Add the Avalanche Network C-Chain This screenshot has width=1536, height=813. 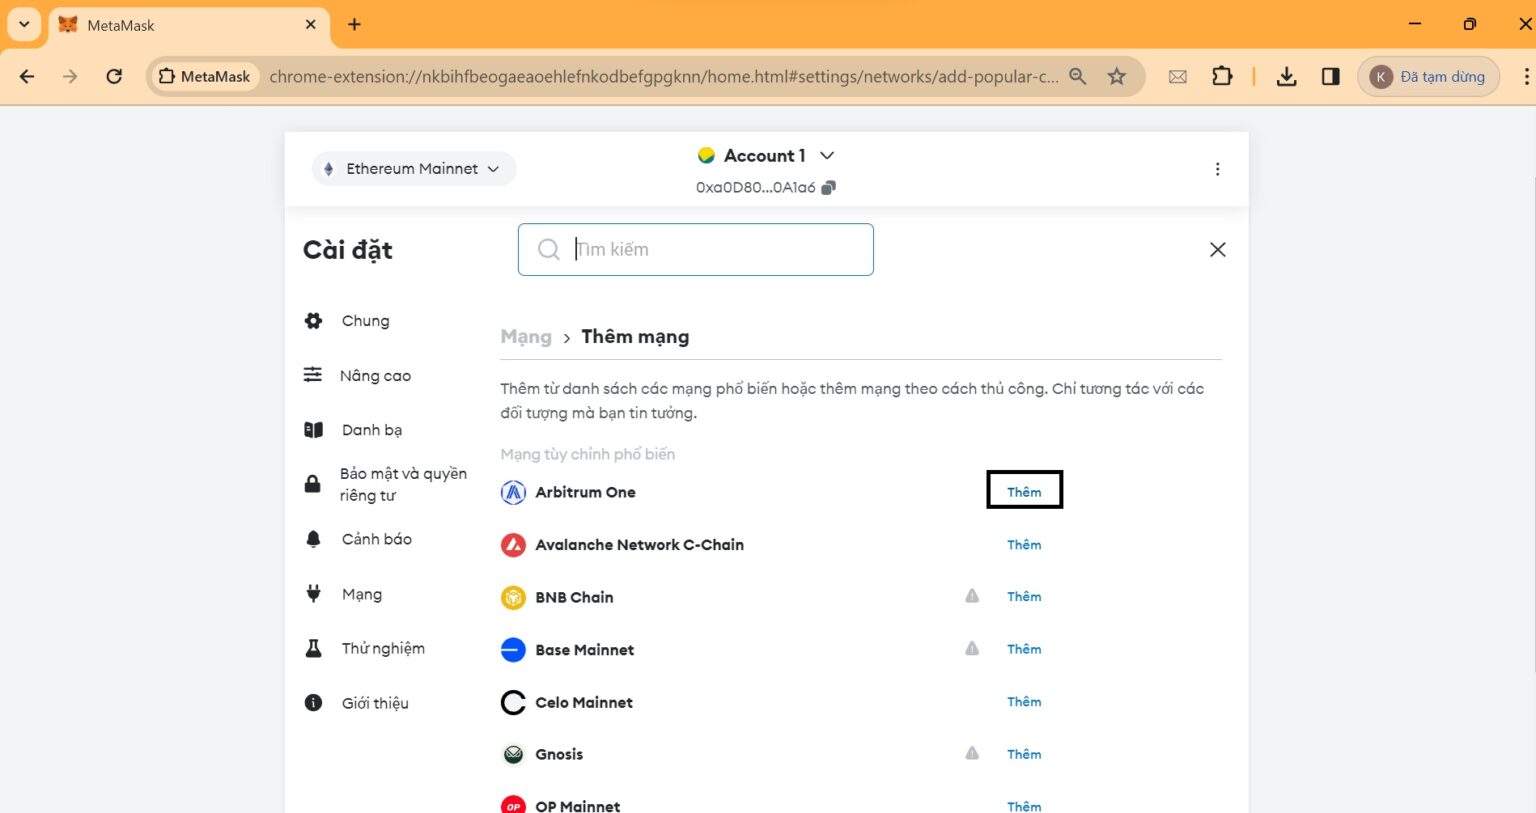(x=1024, y=544)
